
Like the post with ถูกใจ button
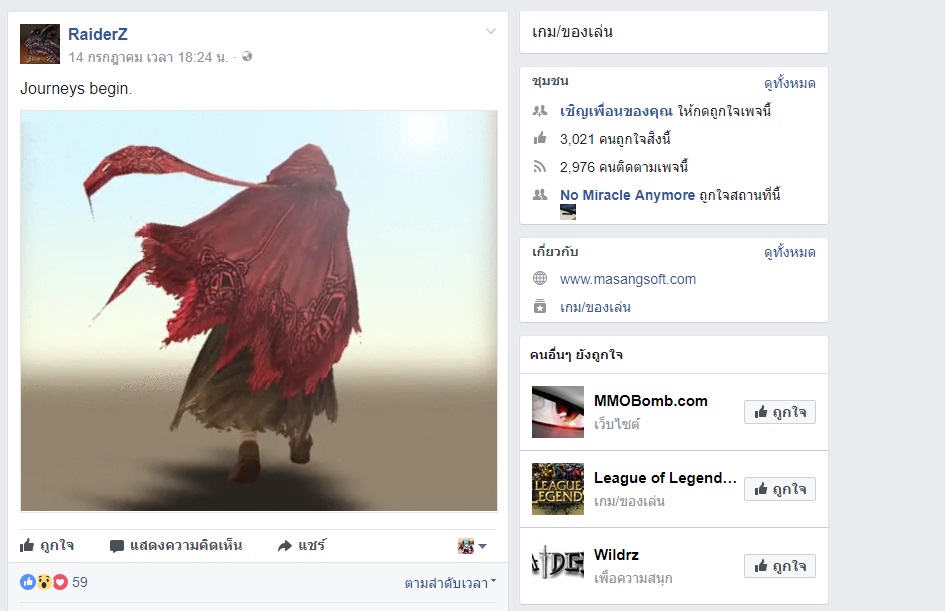coord(47,546)
